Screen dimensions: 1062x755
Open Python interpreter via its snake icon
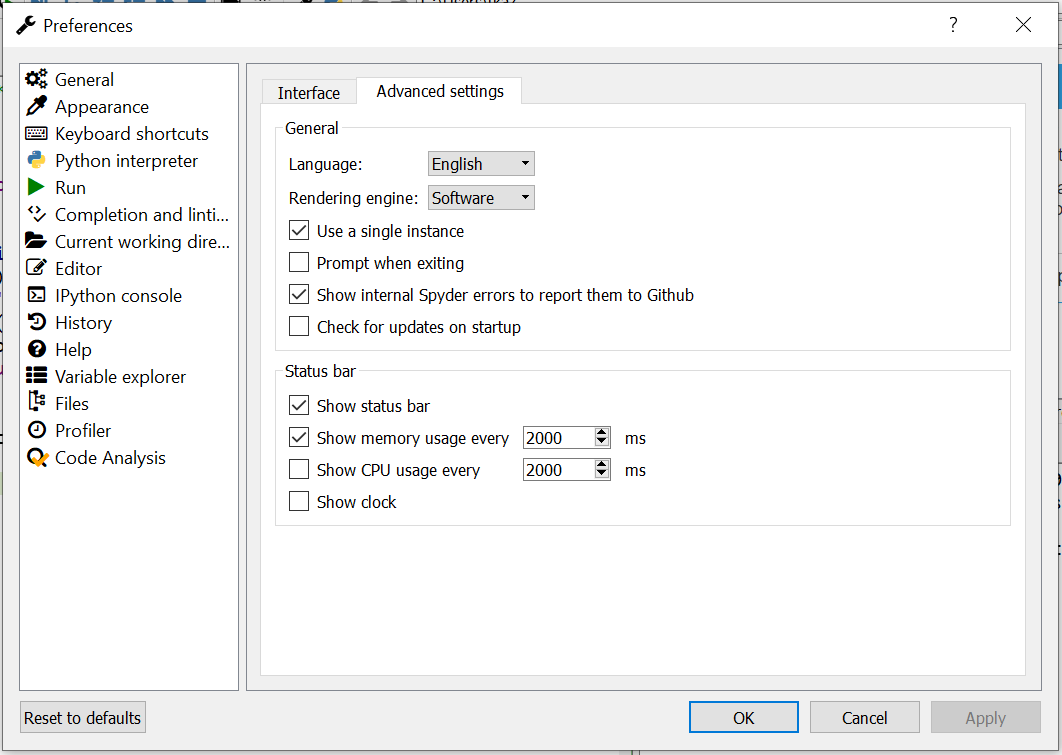(36, 161)
